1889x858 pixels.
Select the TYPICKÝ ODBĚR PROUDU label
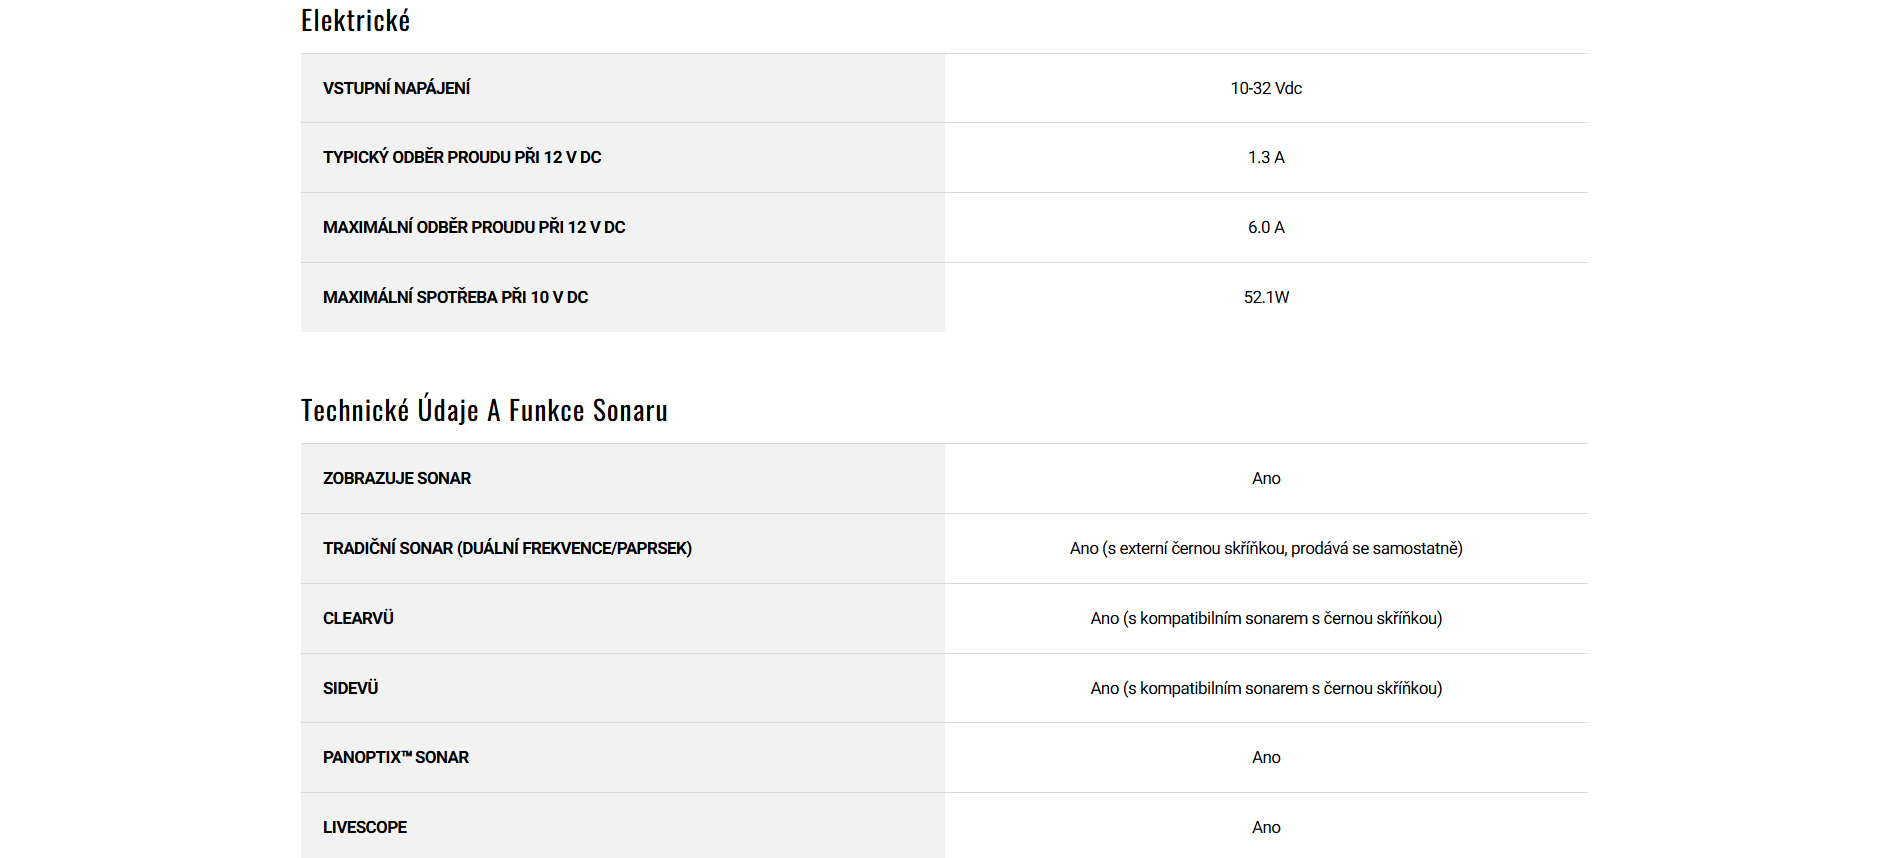pos(462,157)
